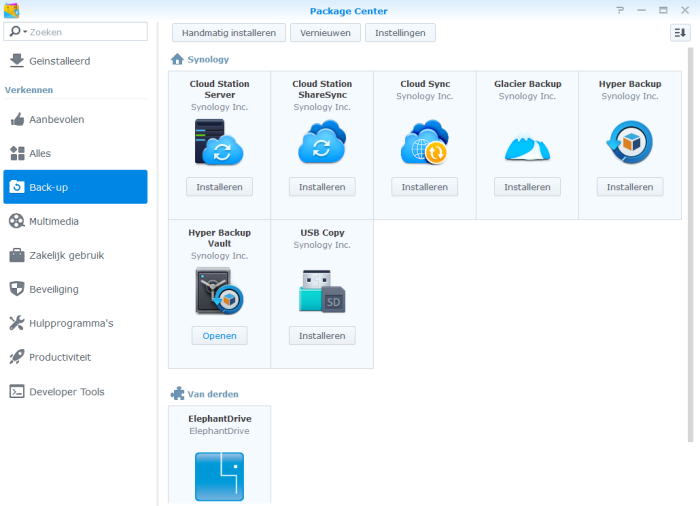Viewport: 700px width, 506px height.
Task: Open the Productiviteit category
Action: (x=75, y=357)
